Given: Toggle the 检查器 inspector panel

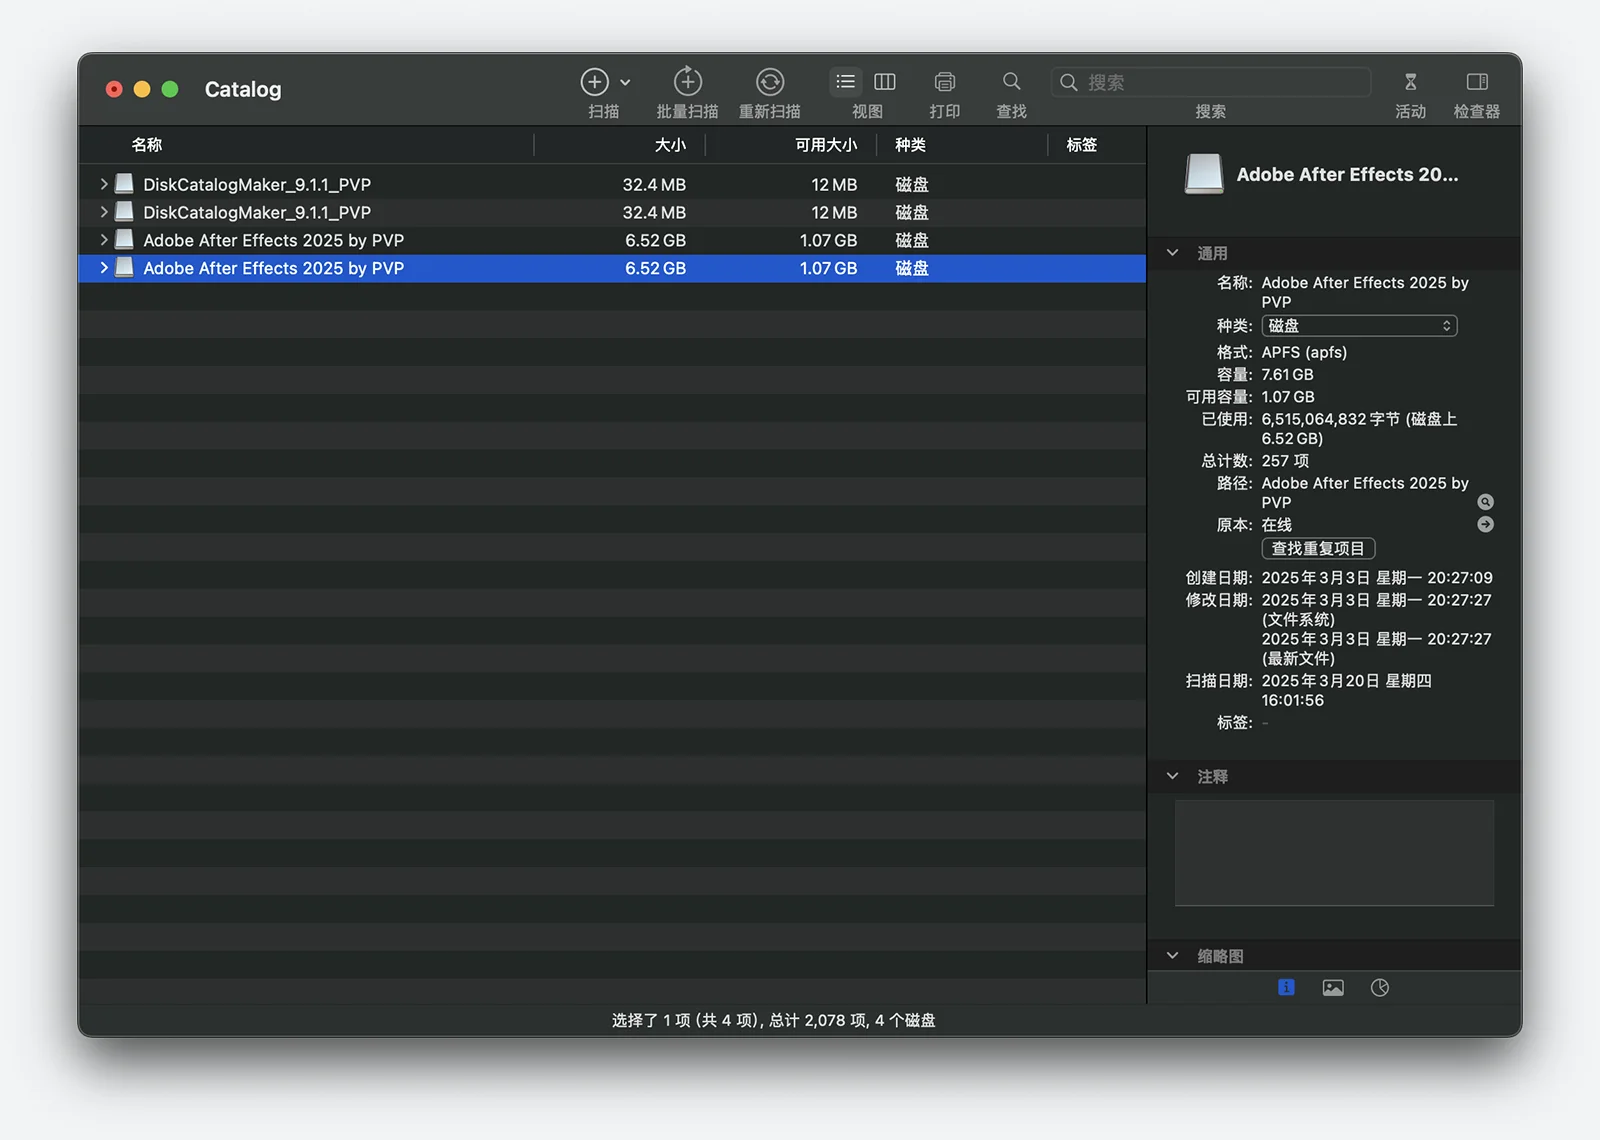Looking at the screenshot, I should click(1477, 82).
